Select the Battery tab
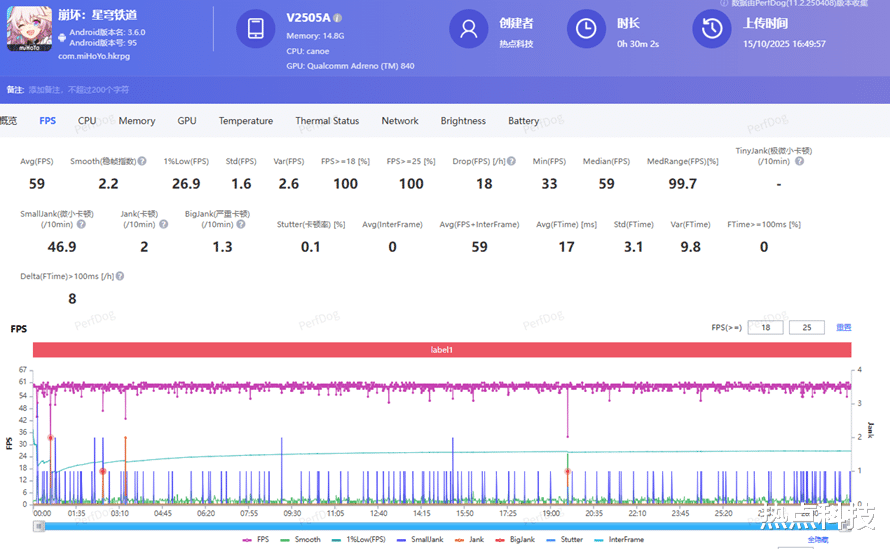The height and width of the screenshot is (549, 890). click(x=523, y=121)
